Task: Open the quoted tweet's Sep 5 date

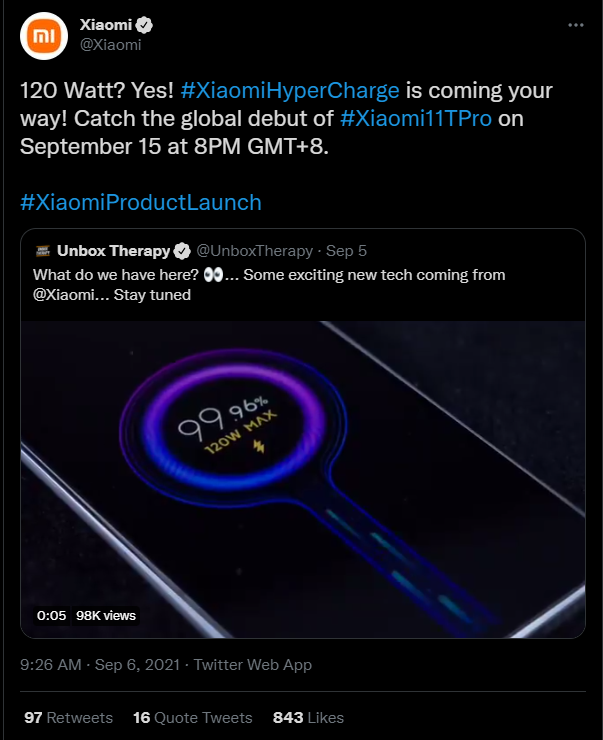Action: click(x=346, y=251)
